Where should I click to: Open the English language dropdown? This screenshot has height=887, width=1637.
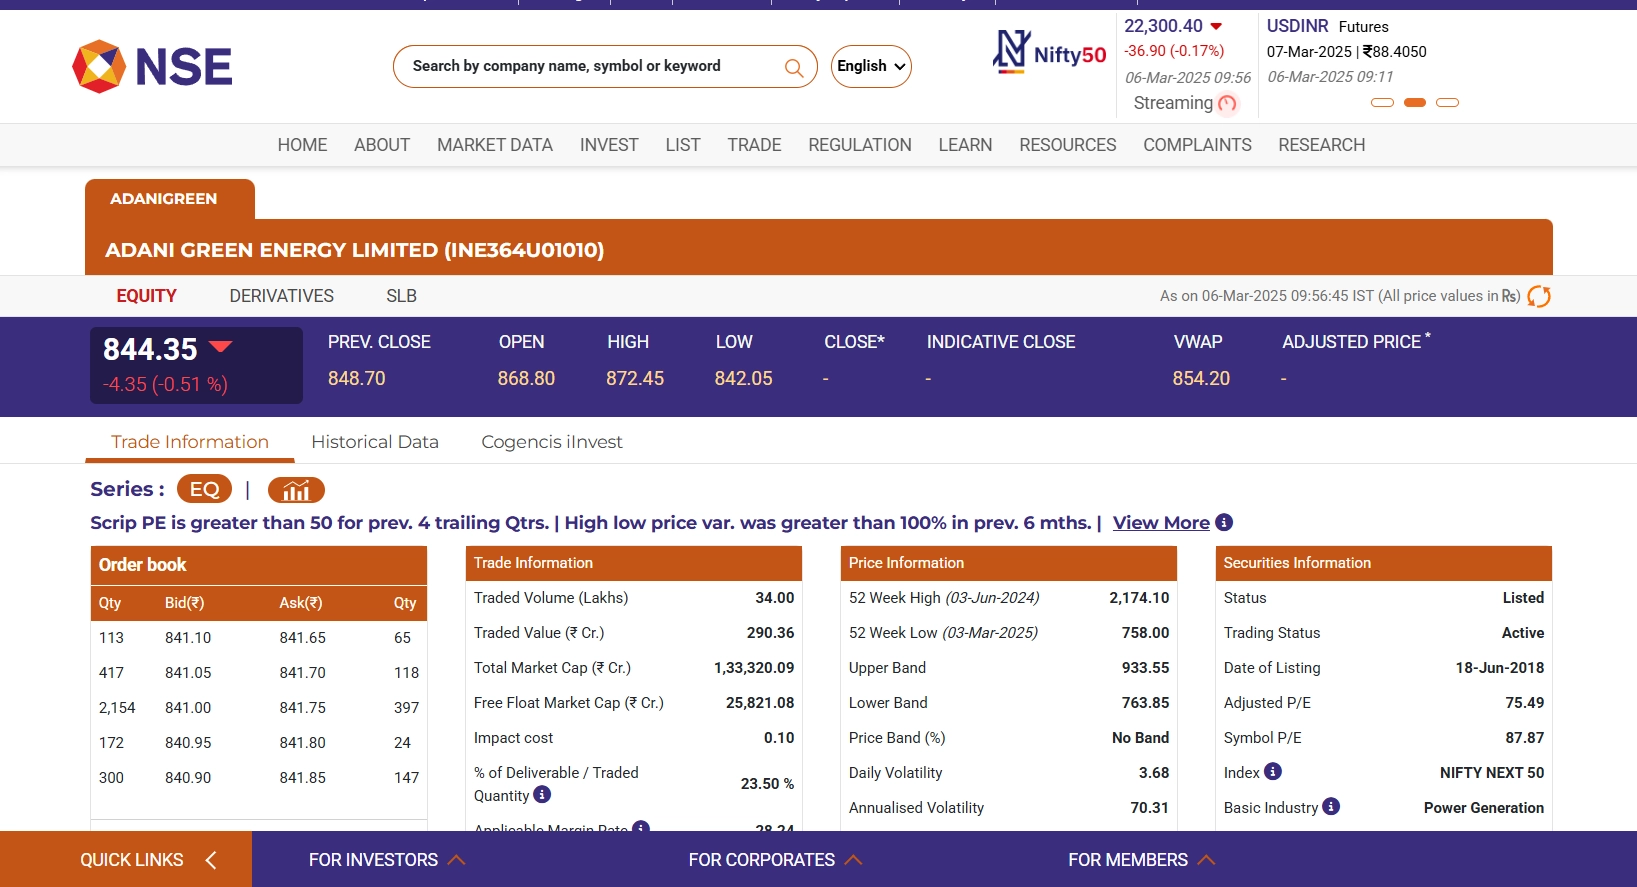pyautogui.click(x=871, y=66)
